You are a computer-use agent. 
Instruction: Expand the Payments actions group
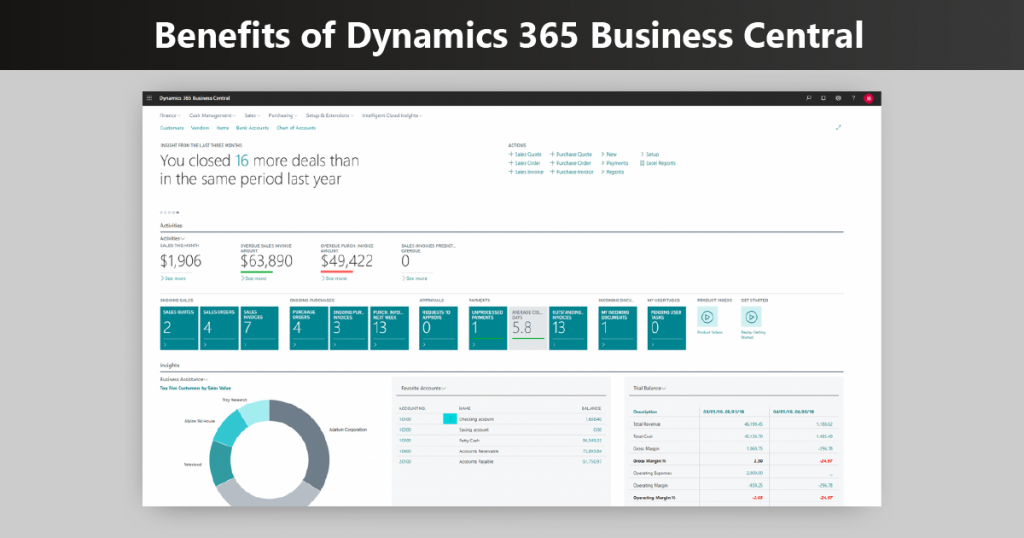click(x=615, y=163)
